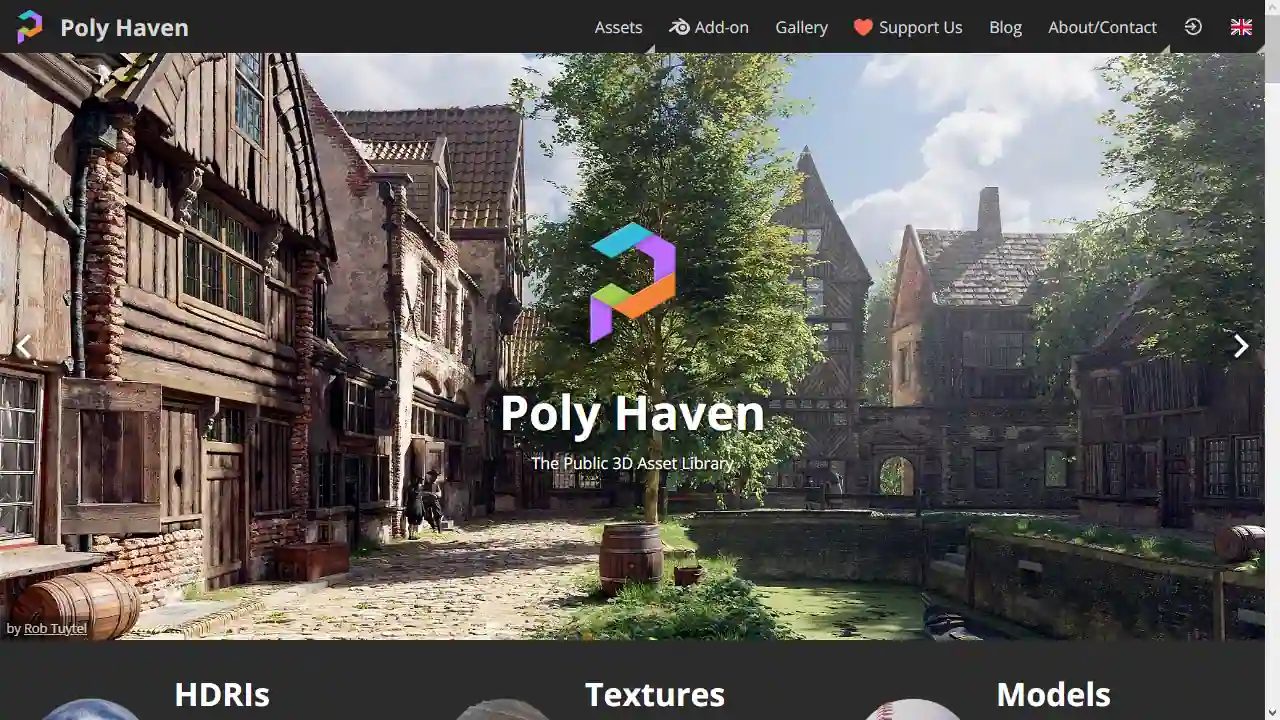The image size is (1280, 720).
Task: Click the right carousel arrow
Action: pyautogui.click(x=1240, y=345)
